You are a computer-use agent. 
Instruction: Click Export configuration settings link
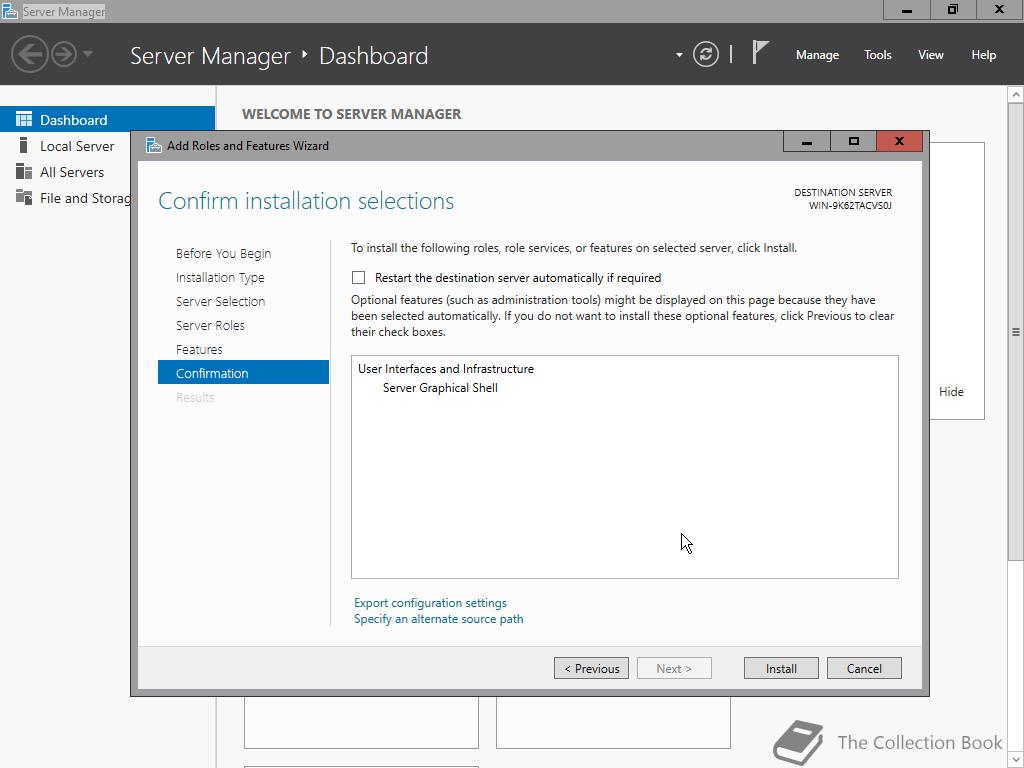(430, 603)
